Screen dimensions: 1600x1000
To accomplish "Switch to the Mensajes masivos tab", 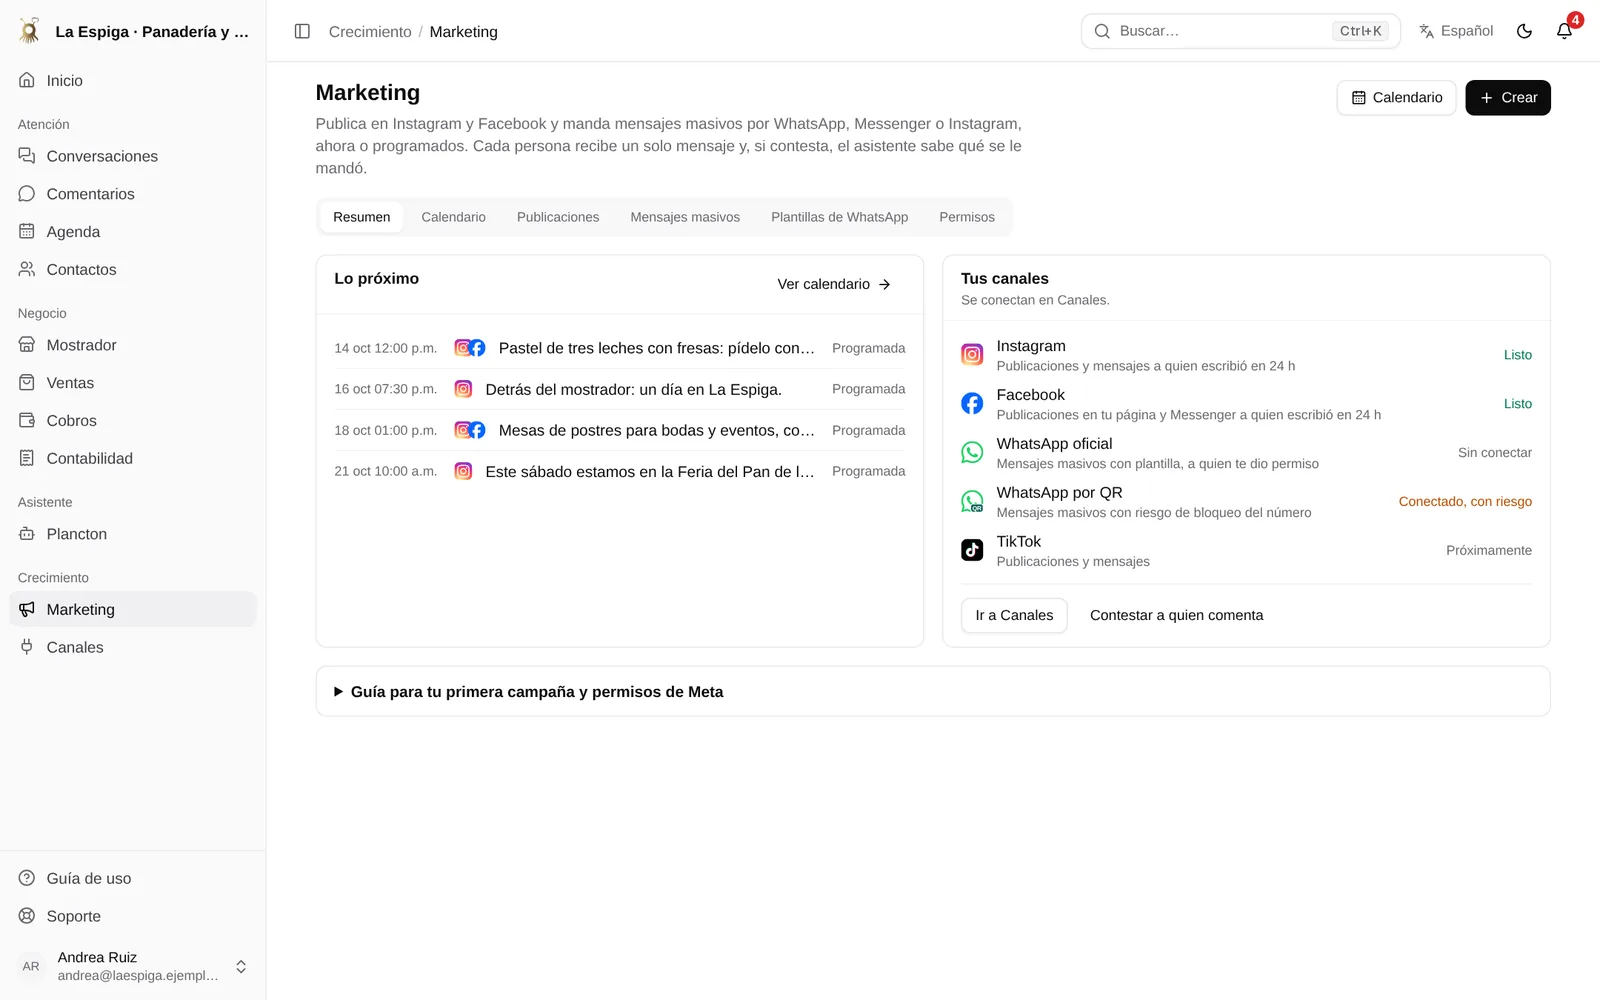I will 685,217.
